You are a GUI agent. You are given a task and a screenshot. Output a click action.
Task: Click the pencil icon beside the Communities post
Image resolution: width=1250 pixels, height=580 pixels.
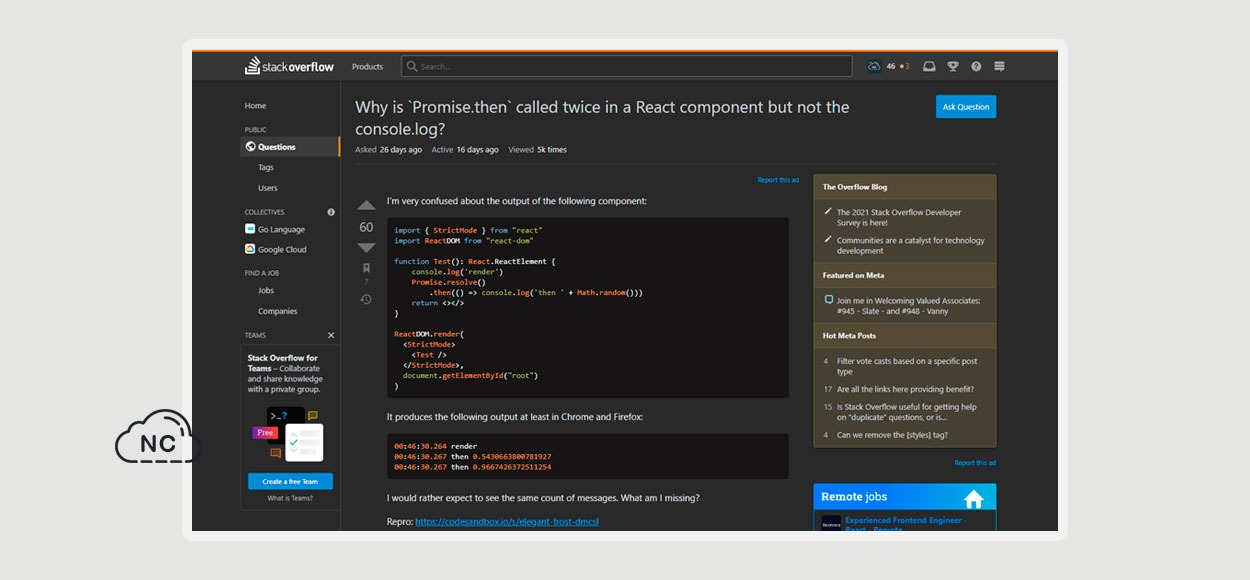tap(828, 240)
